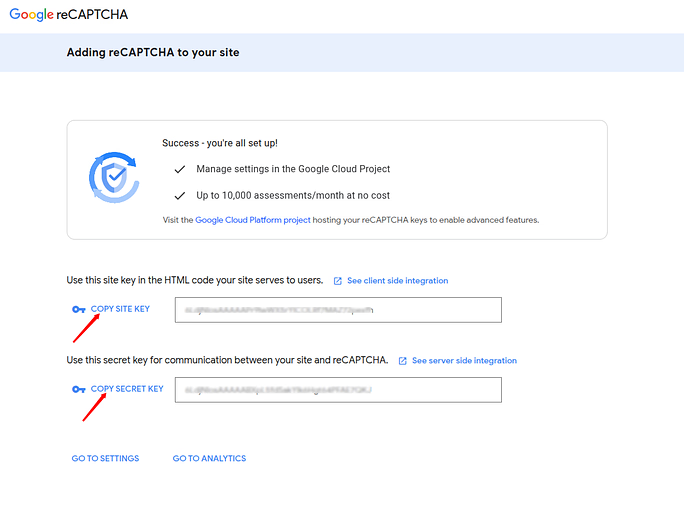The width and height of the screenshot is (684, 511).
Task: Click 'Manage settings in the Google Cloud Project' text
Action: coord(293,169)
